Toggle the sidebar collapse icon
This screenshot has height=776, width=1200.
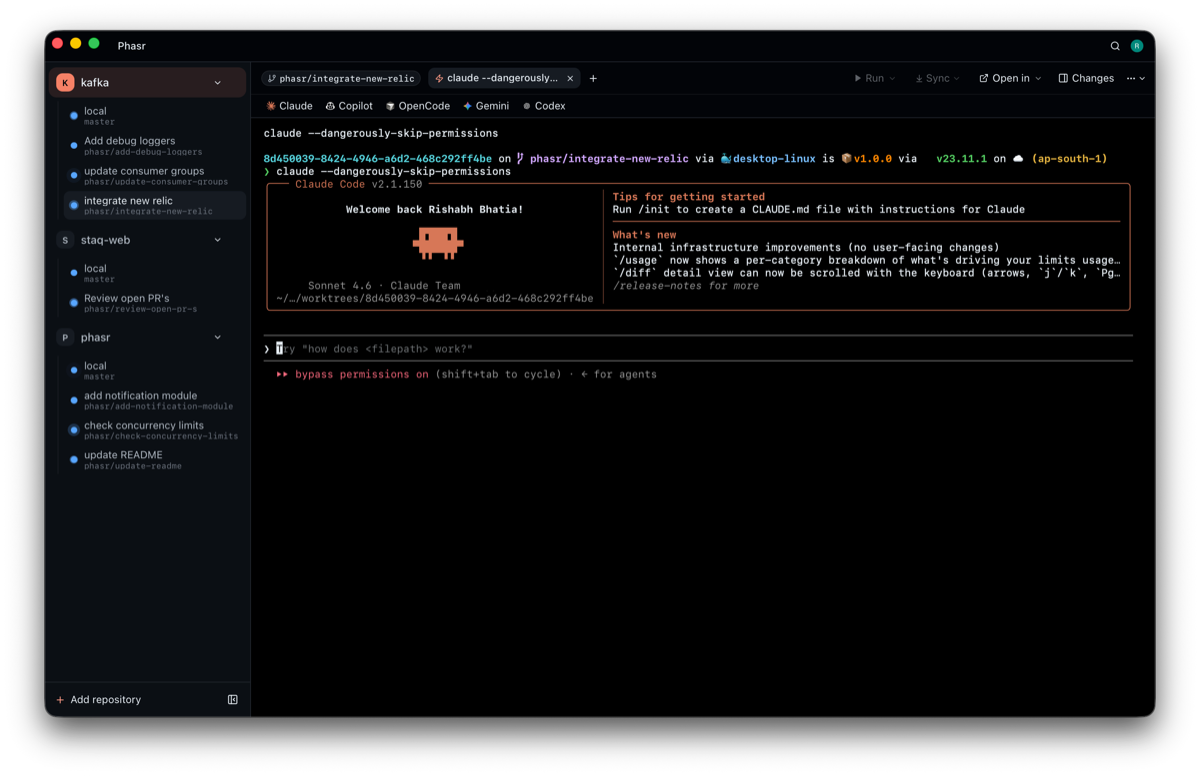233,700
